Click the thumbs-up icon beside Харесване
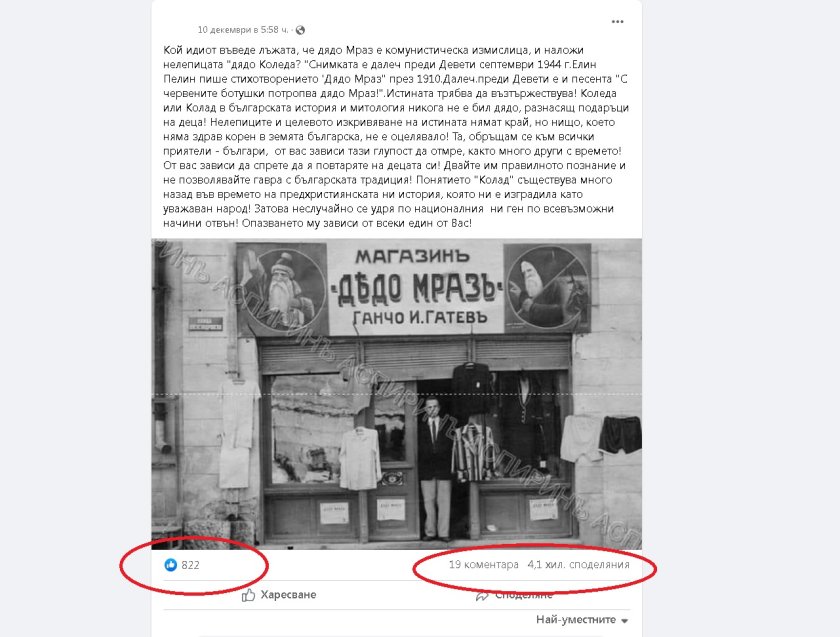 coord(248,595)
